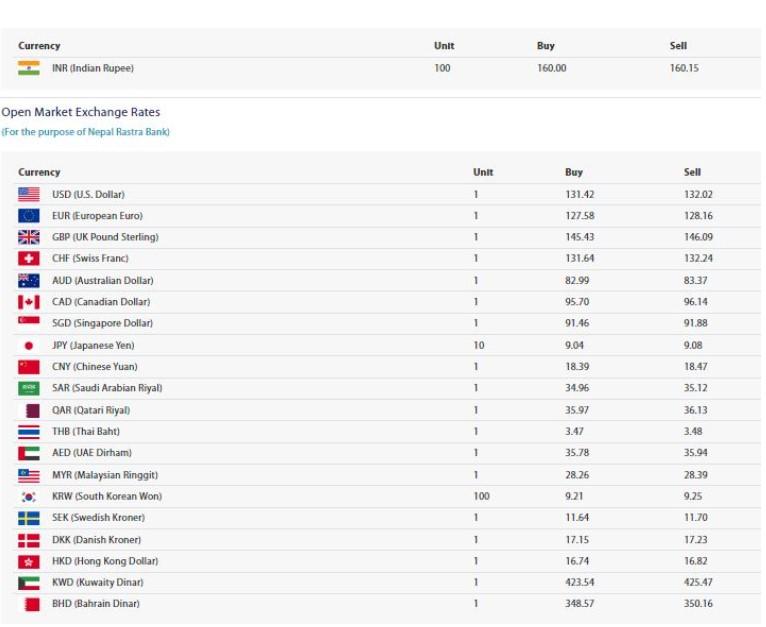The image size is (766, 627).
Task: Select the Swiss flag icon for CHF
Action: click(x=29, y=259)
